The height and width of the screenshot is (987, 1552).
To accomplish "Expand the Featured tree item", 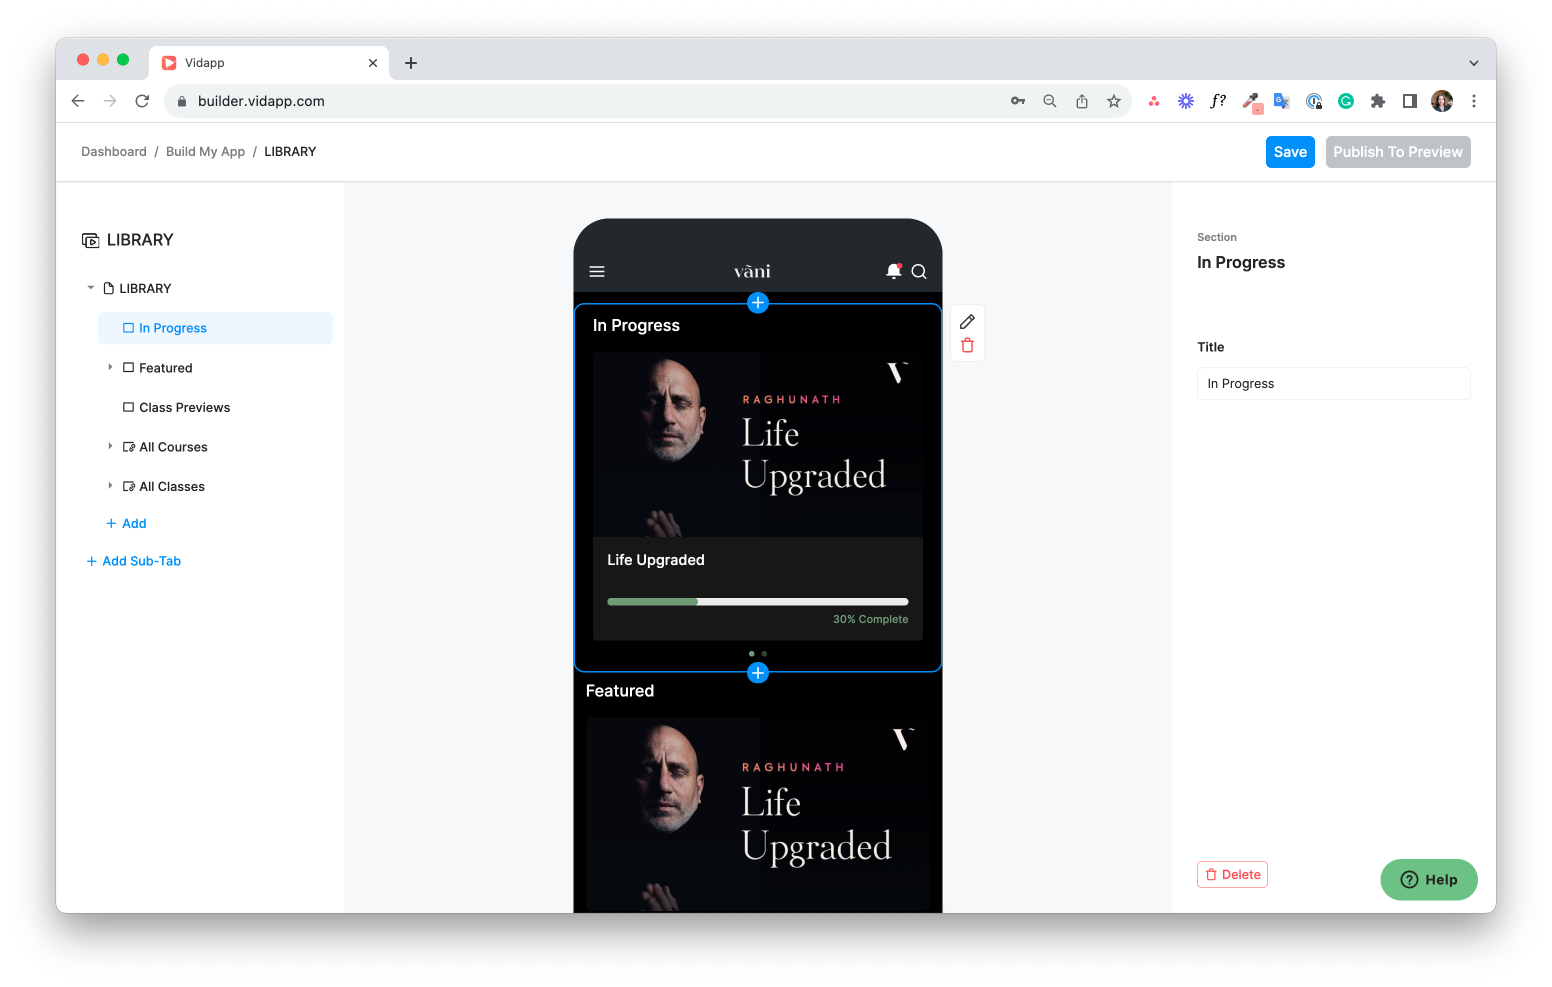I will (110, 367).
